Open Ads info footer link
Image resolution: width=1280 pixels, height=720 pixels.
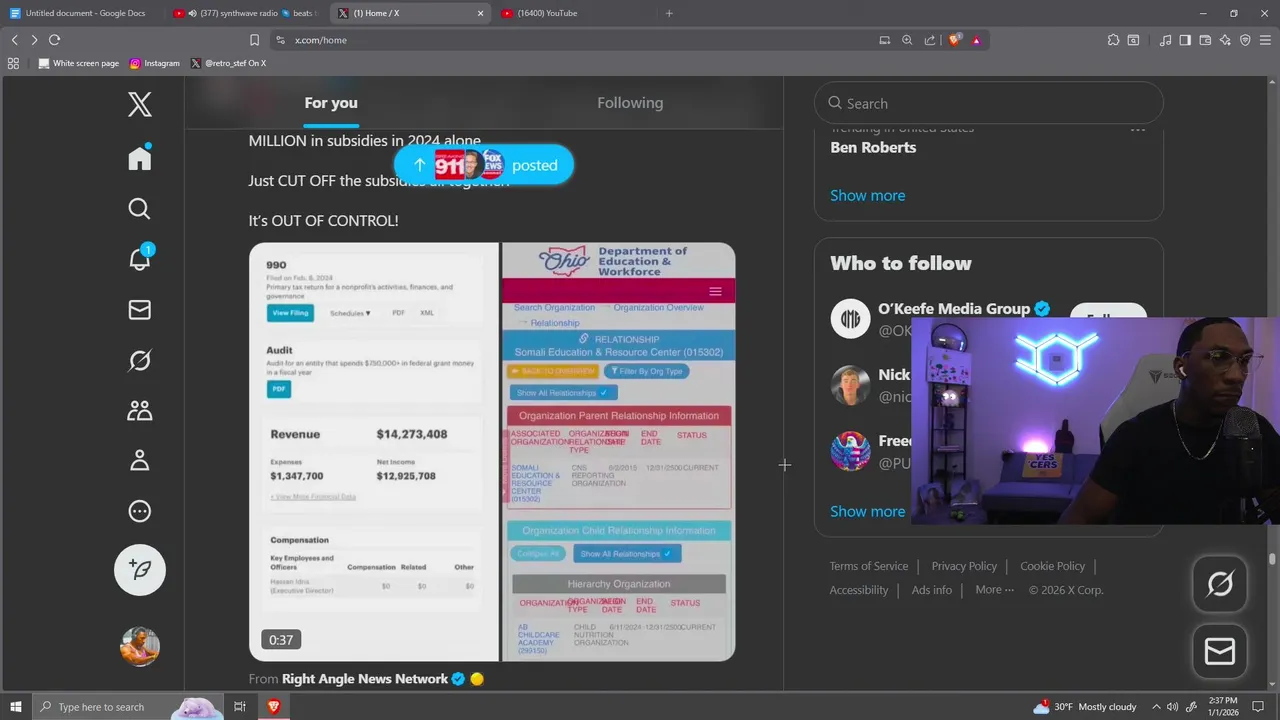point(932,590)
